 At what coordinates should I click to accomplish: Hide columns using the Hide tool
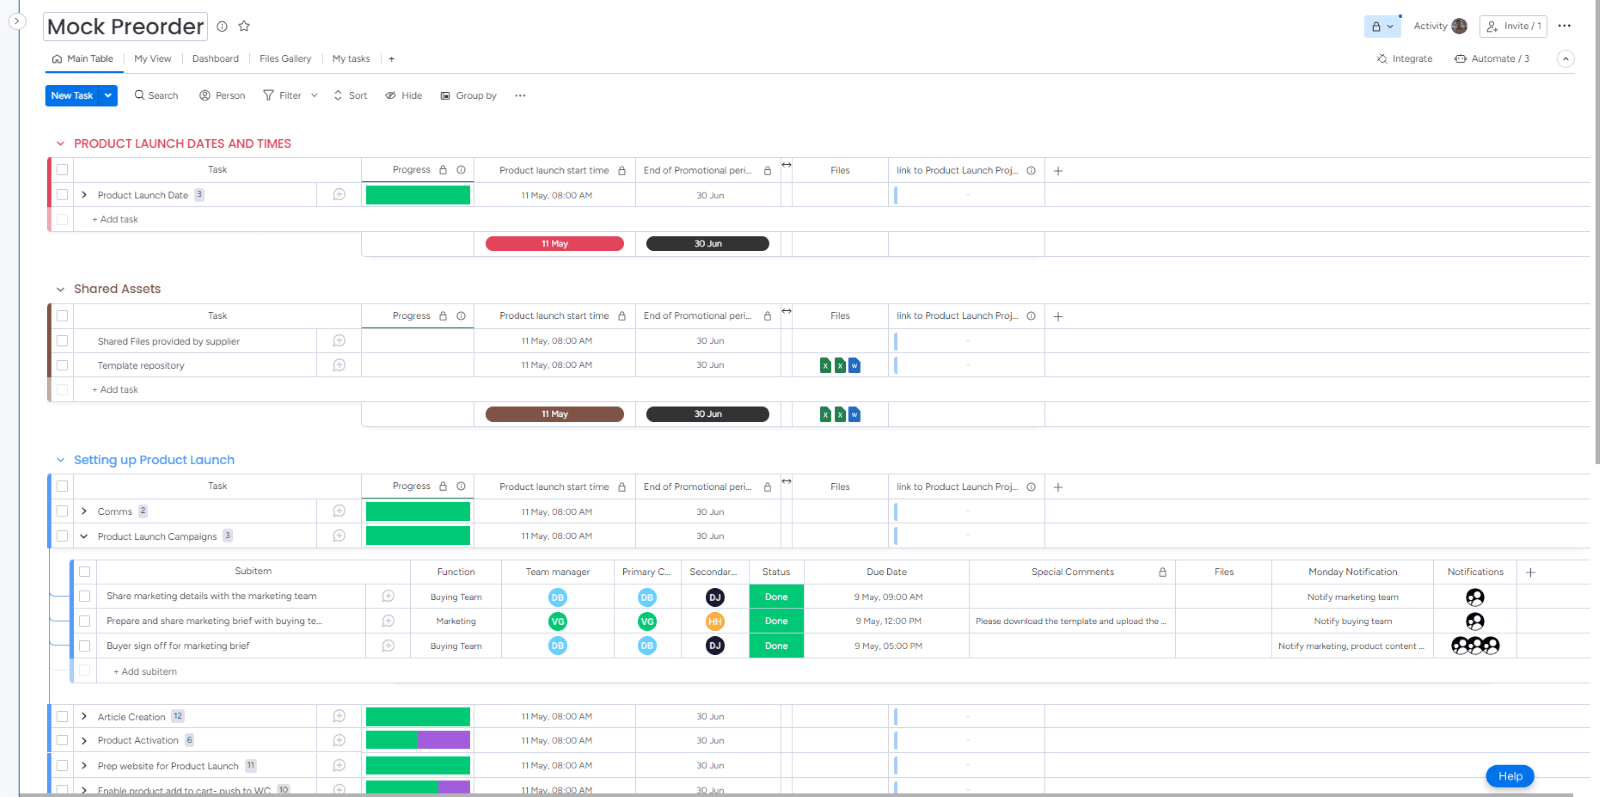point(404,96)
